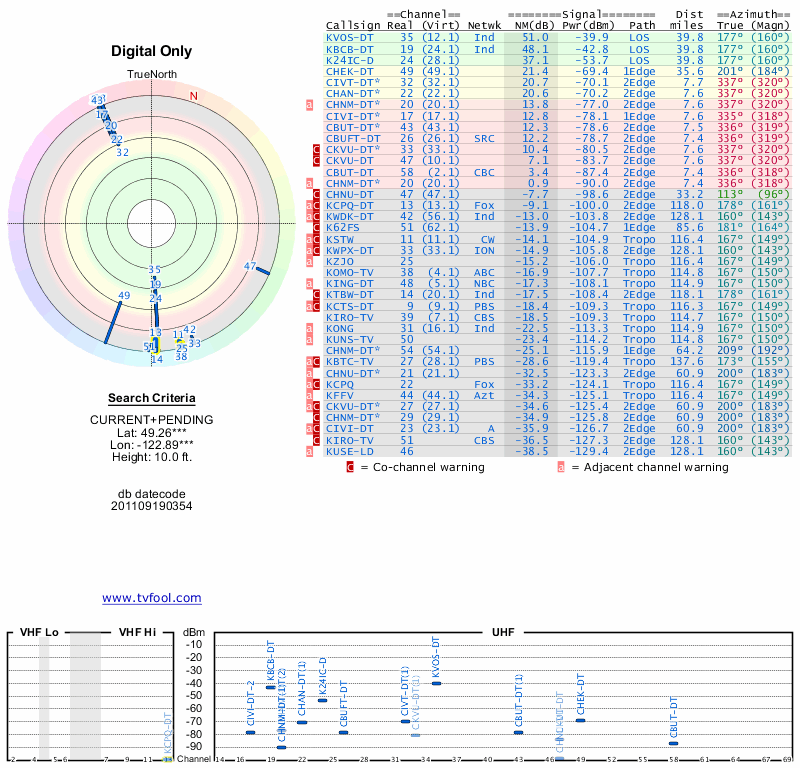This screenshot has width=800, height=768.
Task: Click the SRC network cell
Action: coord(484,138)
